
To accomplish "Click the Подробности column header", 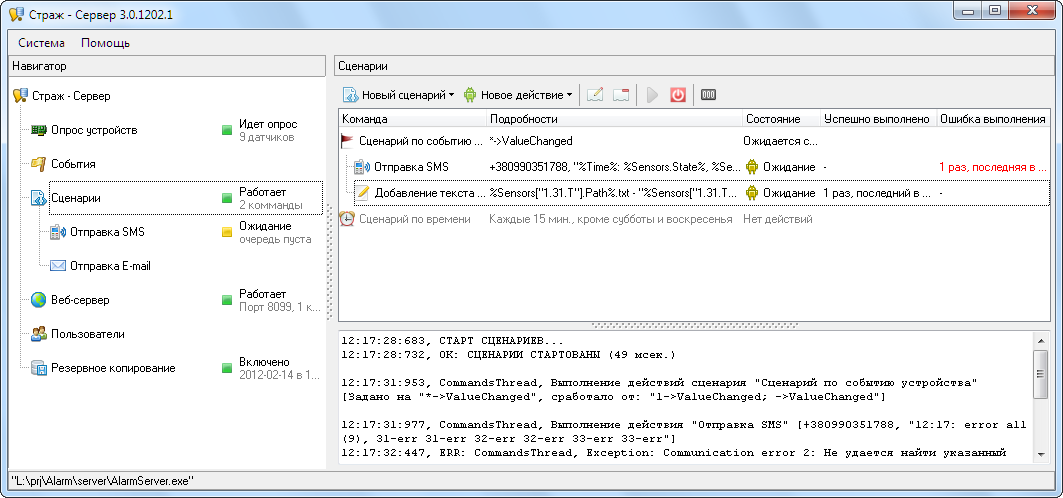I will tap(615, 119).
